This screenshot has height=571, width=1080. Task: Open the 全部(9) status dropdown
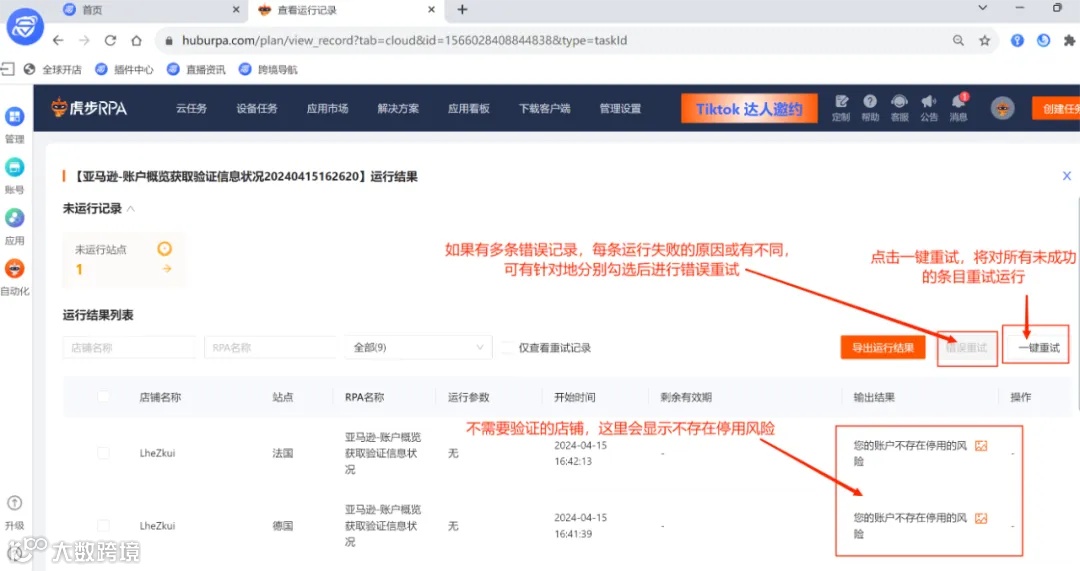coord(418,348)
